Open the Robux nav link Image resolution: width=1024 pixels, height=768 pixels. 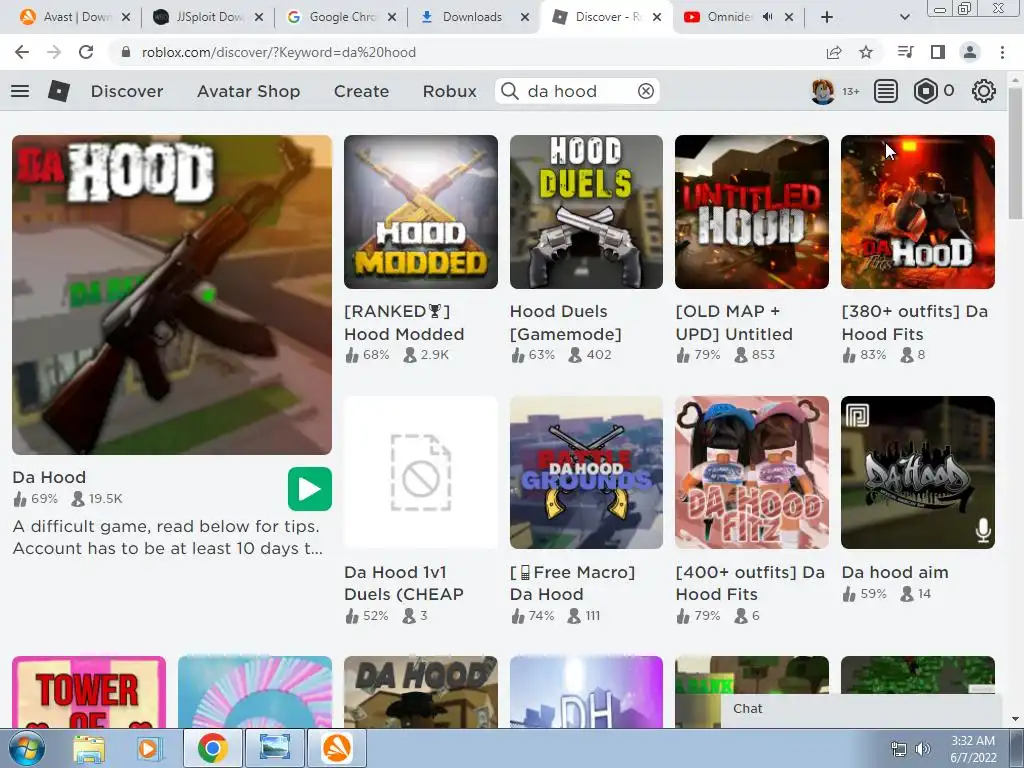point(449,91)
